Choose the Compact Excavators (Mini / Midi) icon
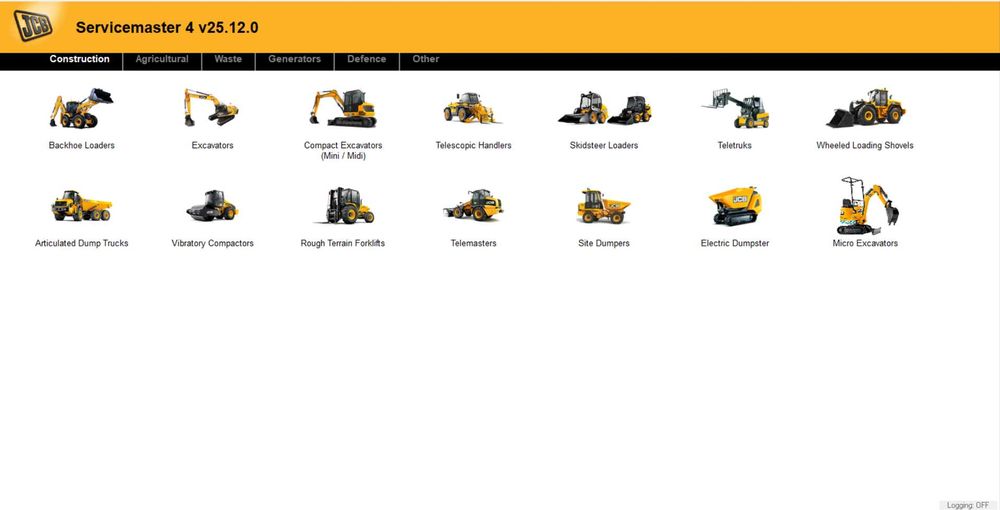The image size is (1000, 510). point(343,108)
